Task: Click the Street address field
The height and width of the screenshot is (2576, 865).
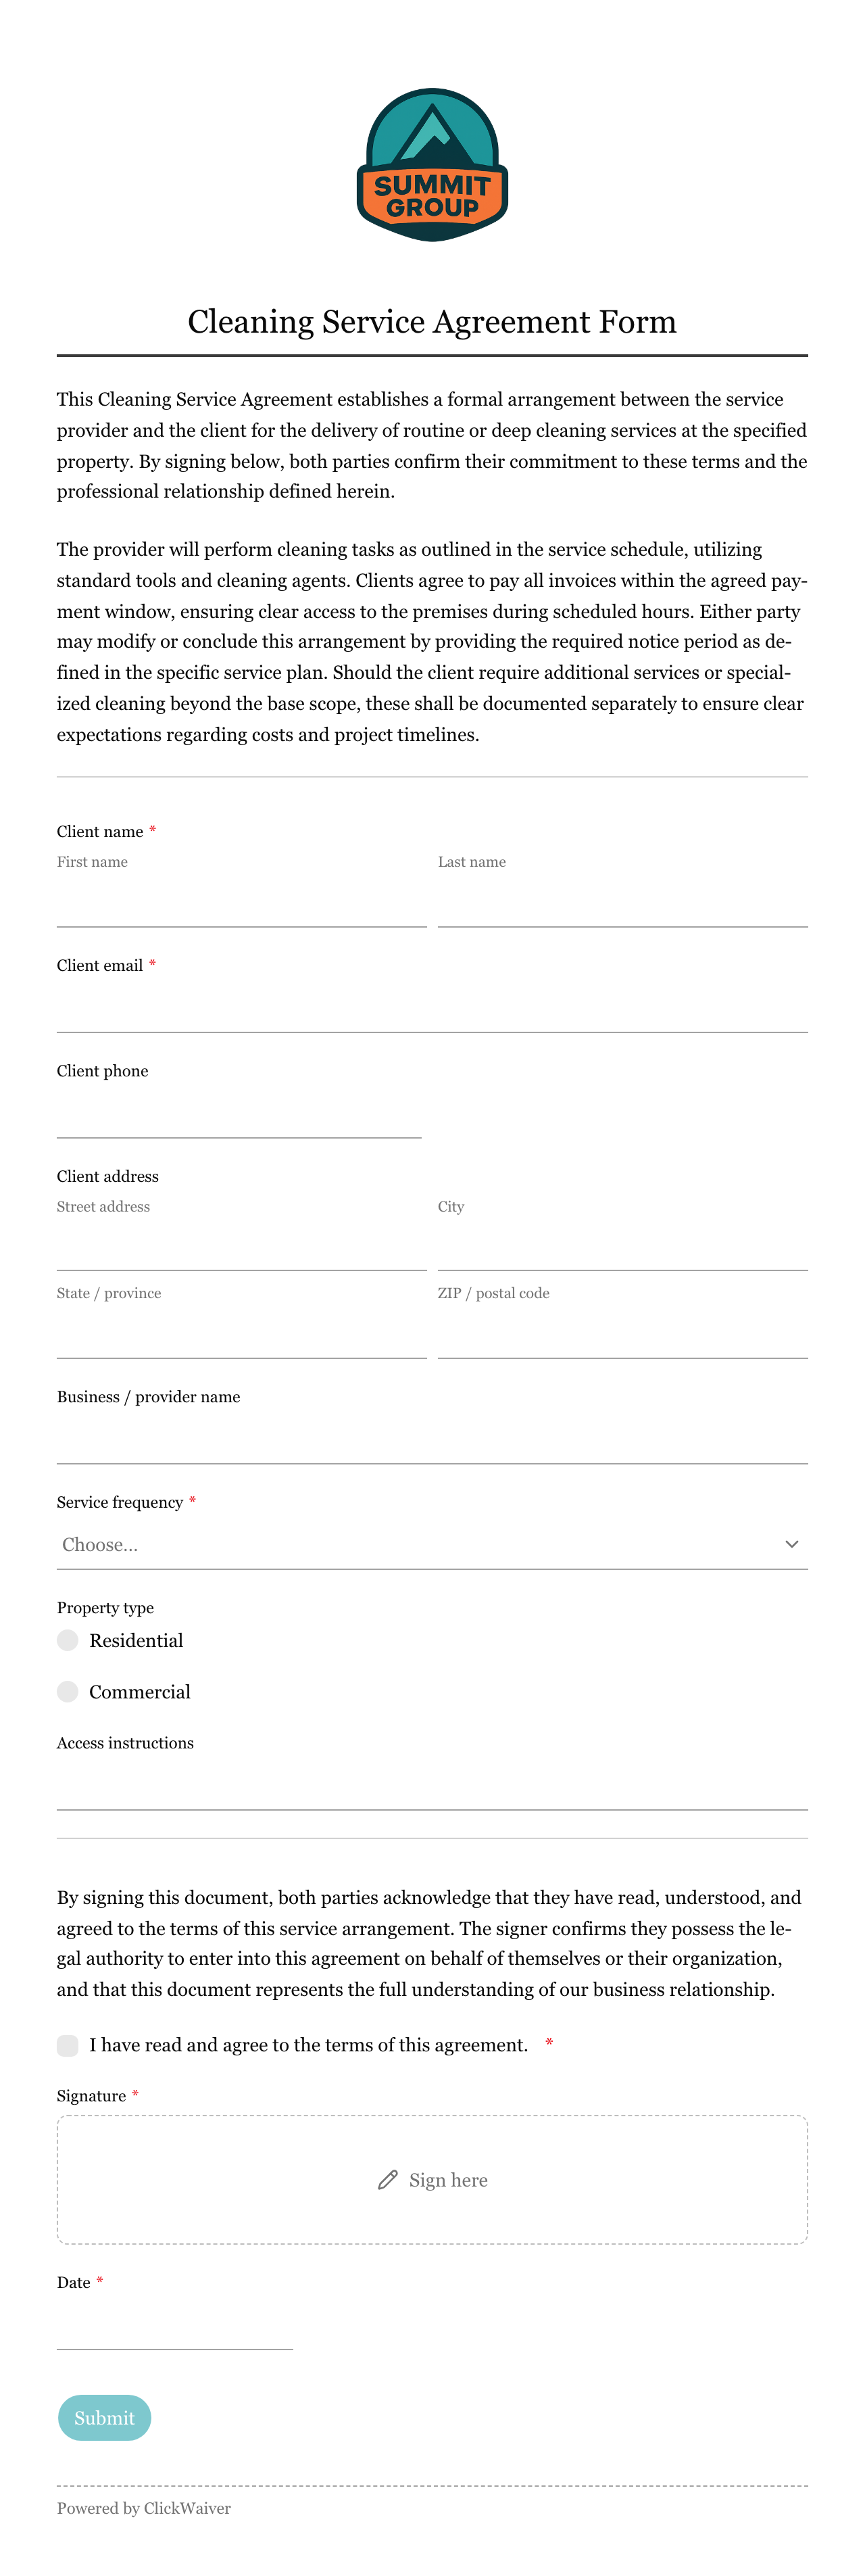Action: [x=242, y=1246]
